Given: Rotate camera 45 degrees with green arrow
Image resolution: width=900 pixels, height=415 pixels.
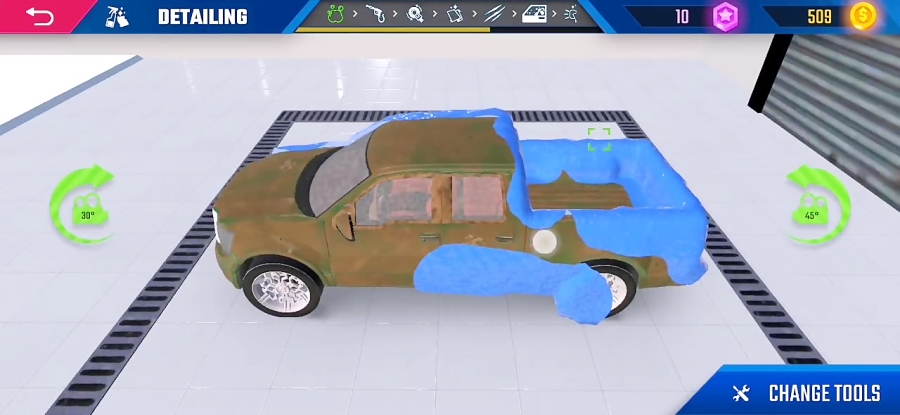Looking at the screenshot, I should pyautogui.click(x=817, y=204).
